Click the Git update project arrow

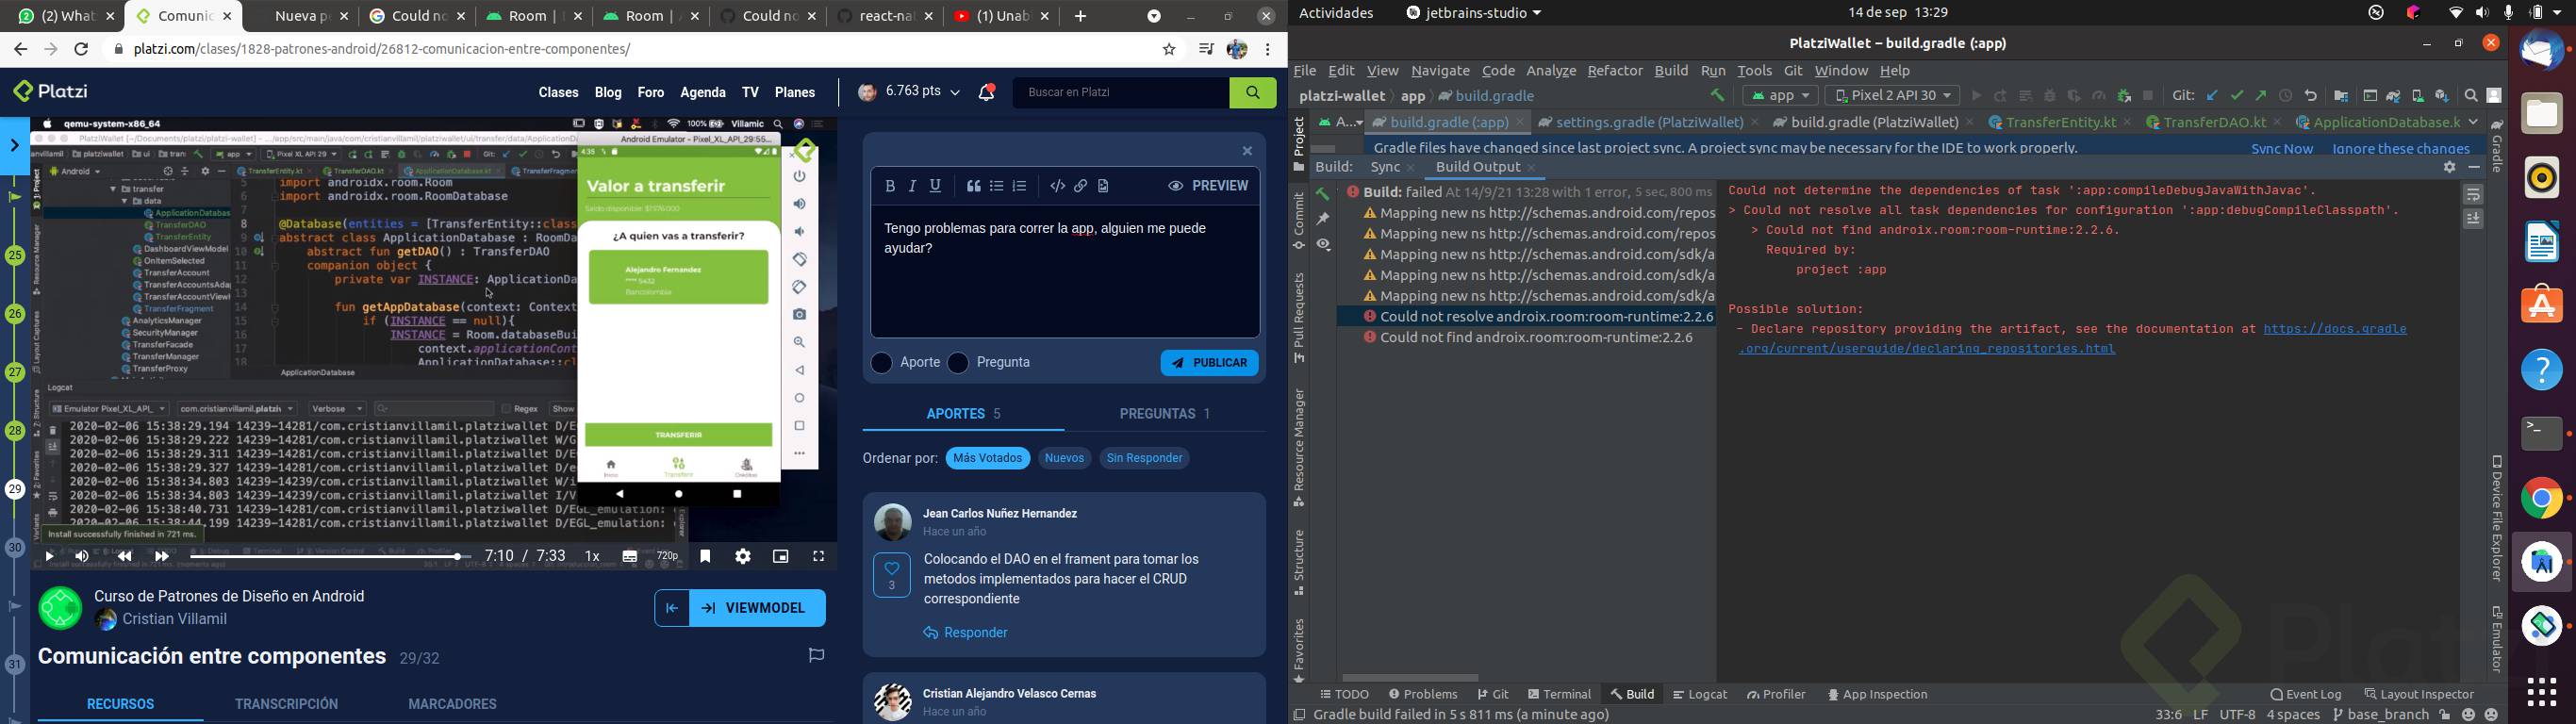pyautogui.click(x=2212, y=96)
